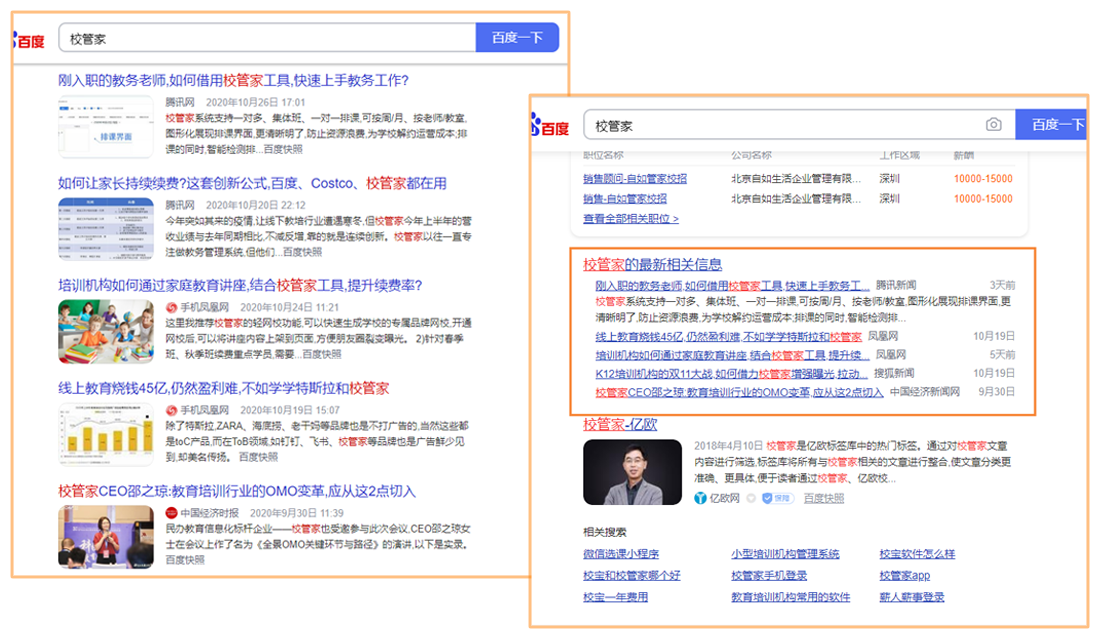This screenshot has width=1100, height=639.
Task: Open the 搜狐新闻 item K12培训机构的双11大战
Action: click(x=732, y=373)
